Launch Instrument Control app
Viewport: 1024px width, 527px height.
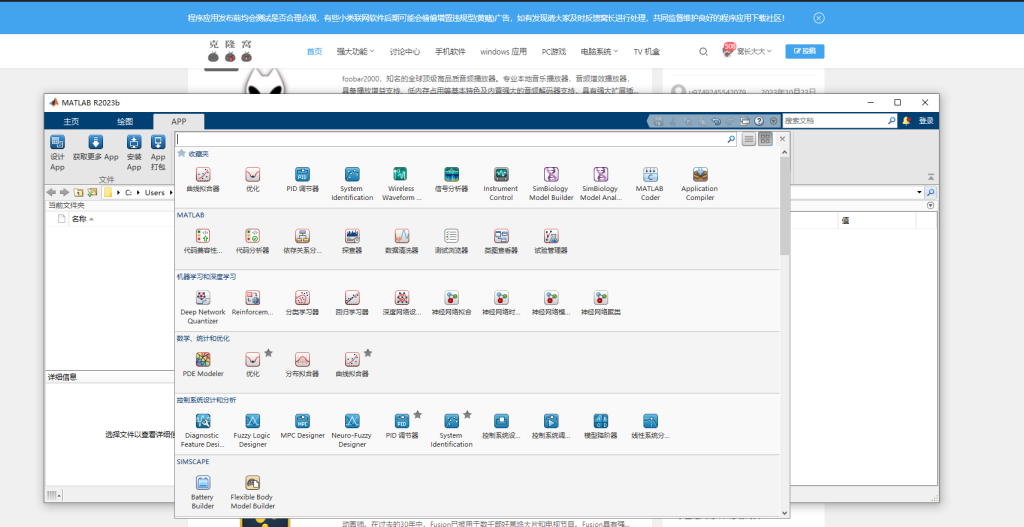[x=501, y=184]
